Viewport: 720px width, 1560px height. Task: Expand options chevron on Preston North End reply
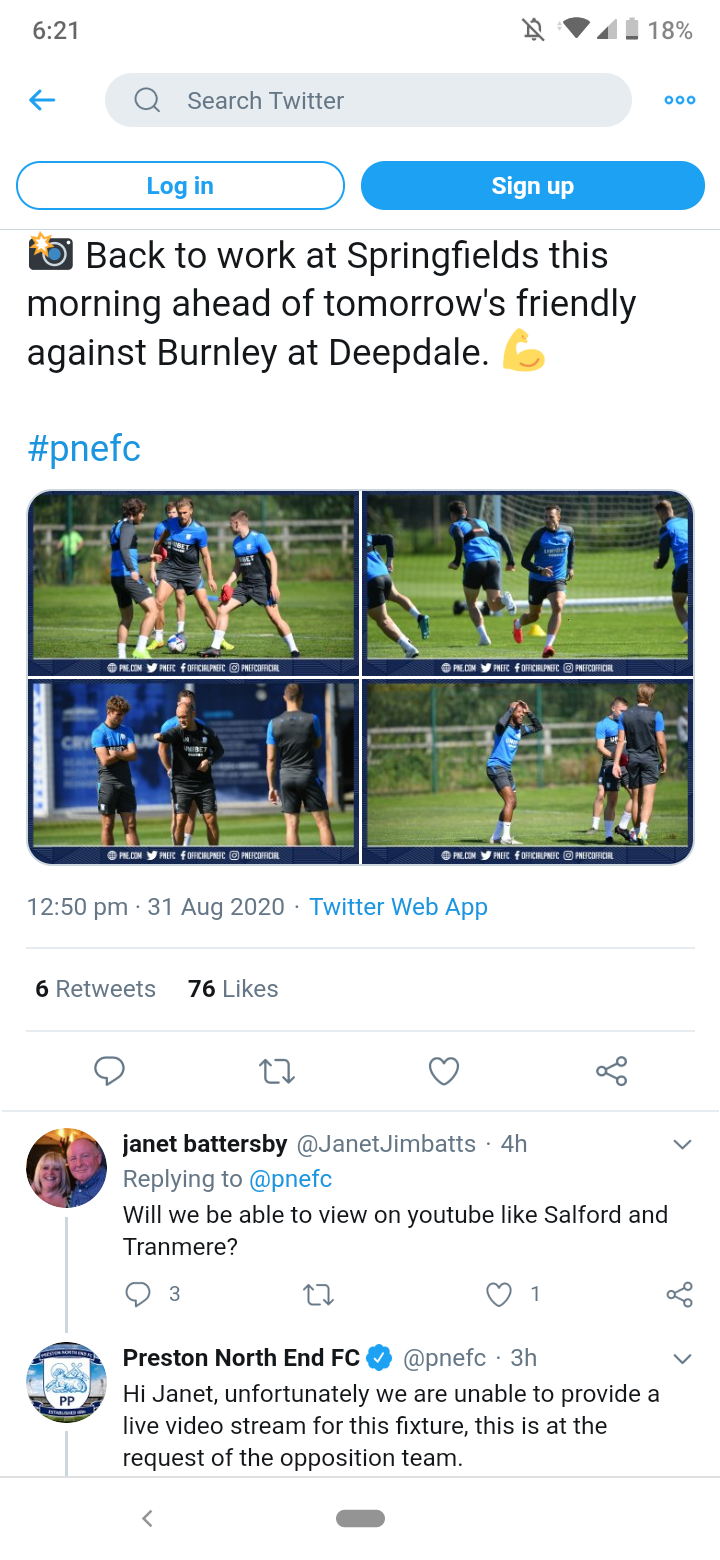point(683,1358)
